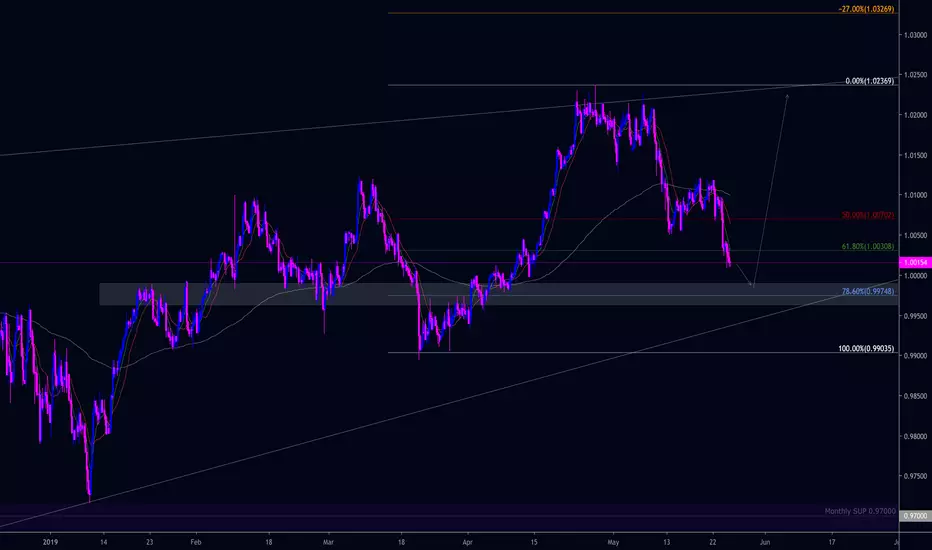
Task: Select the Apr label on time axis
Action: tap(468, 542)
